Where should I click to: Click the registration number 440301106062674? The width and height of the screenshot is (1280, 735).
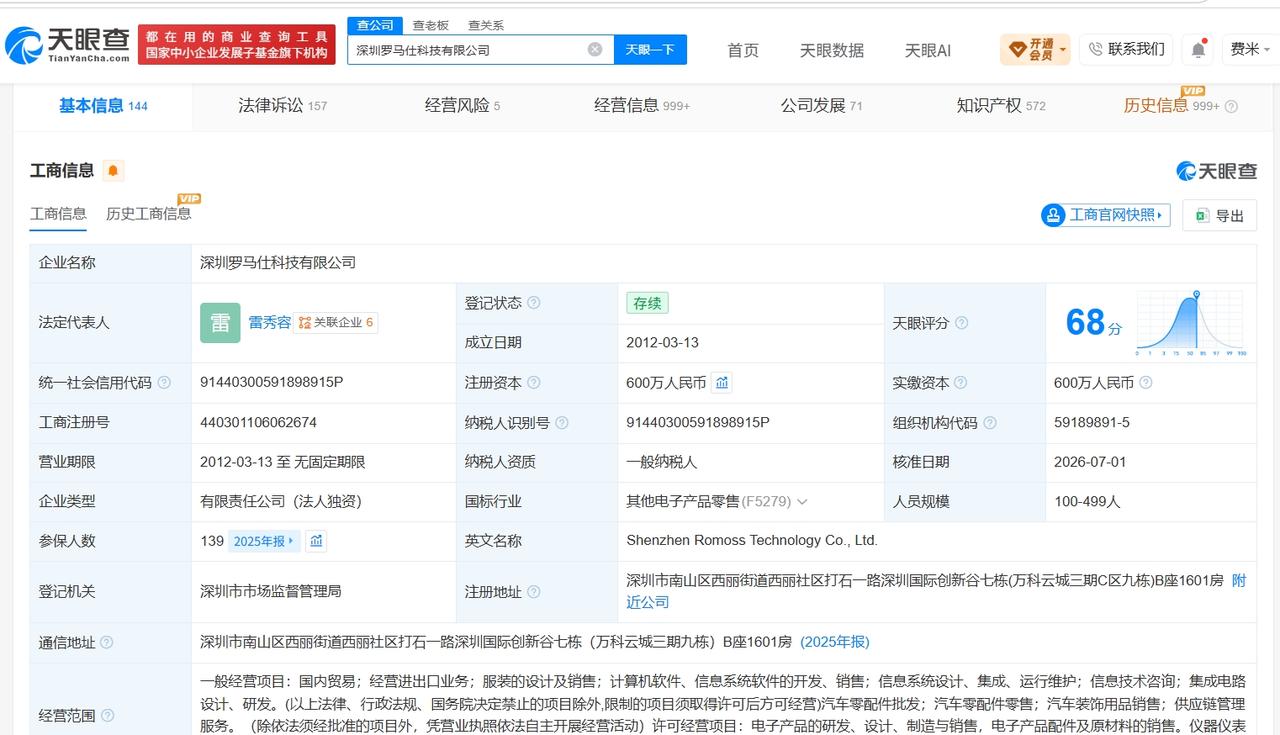(259, 423)
